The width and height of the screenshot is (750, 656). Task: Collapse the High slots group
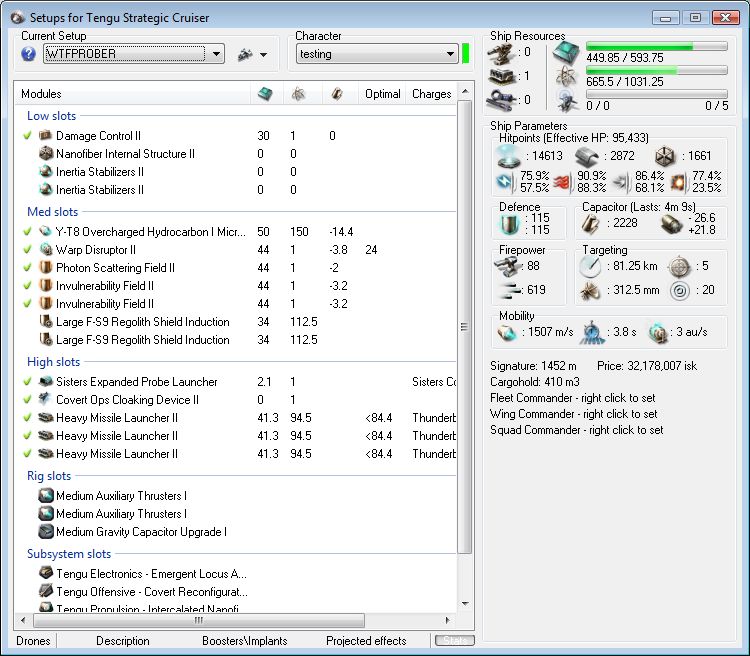coord(54,362)
